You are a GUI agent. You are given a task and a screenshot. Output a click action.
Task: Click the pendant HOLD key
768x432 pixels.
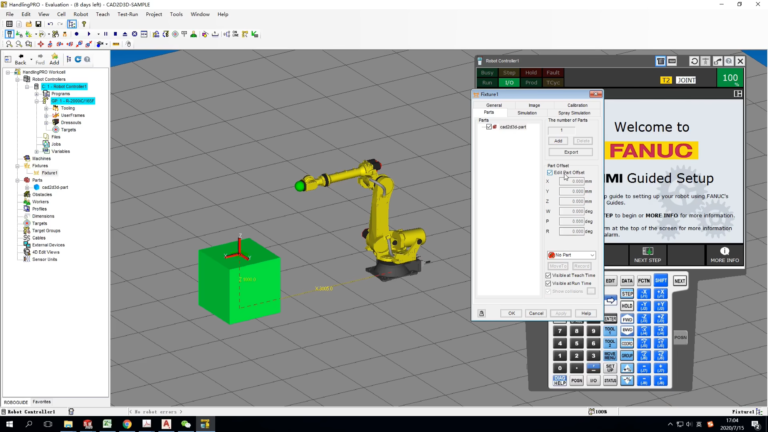click(x=627, y=306)
